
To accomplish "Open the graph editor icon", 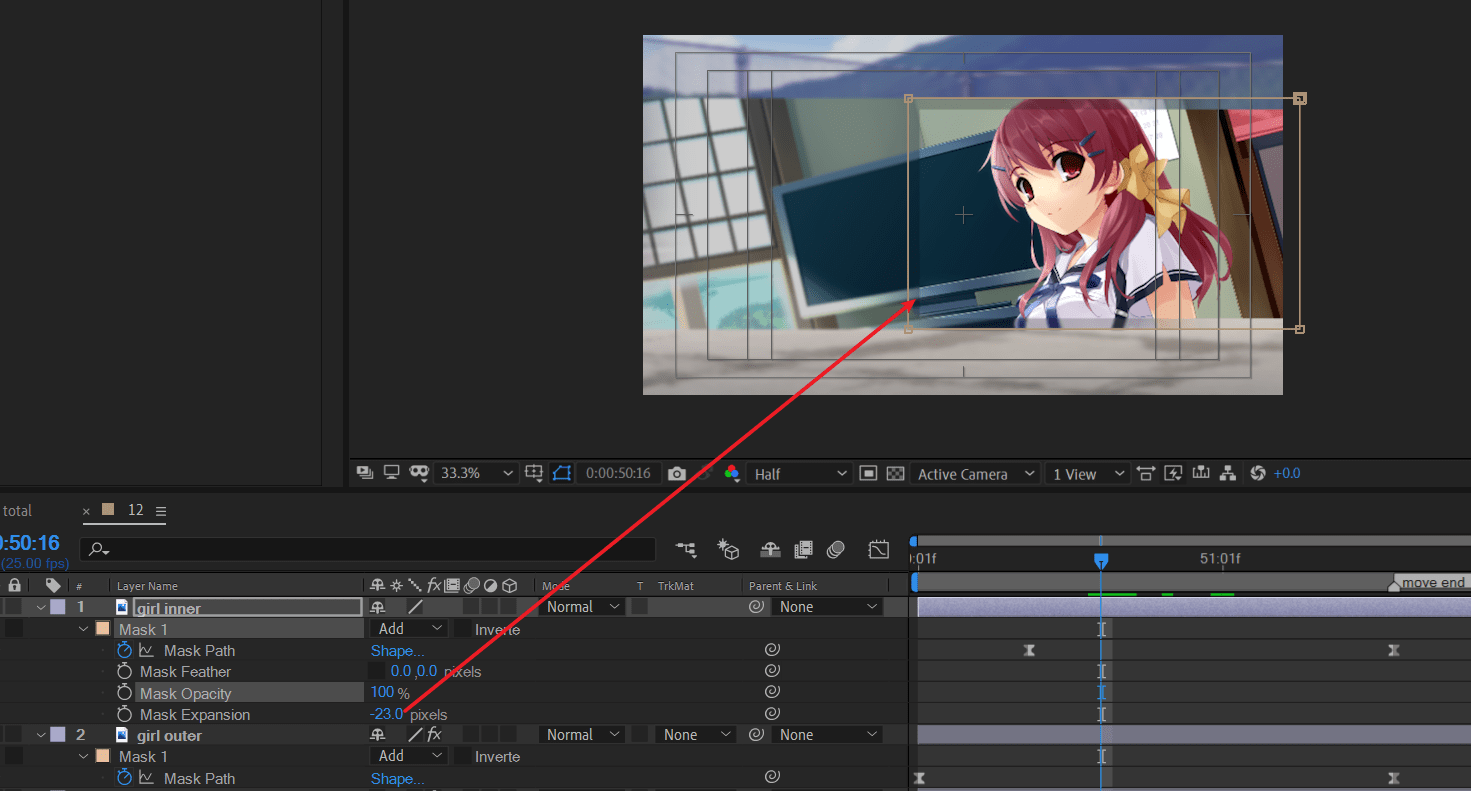I will coord(879,549).
